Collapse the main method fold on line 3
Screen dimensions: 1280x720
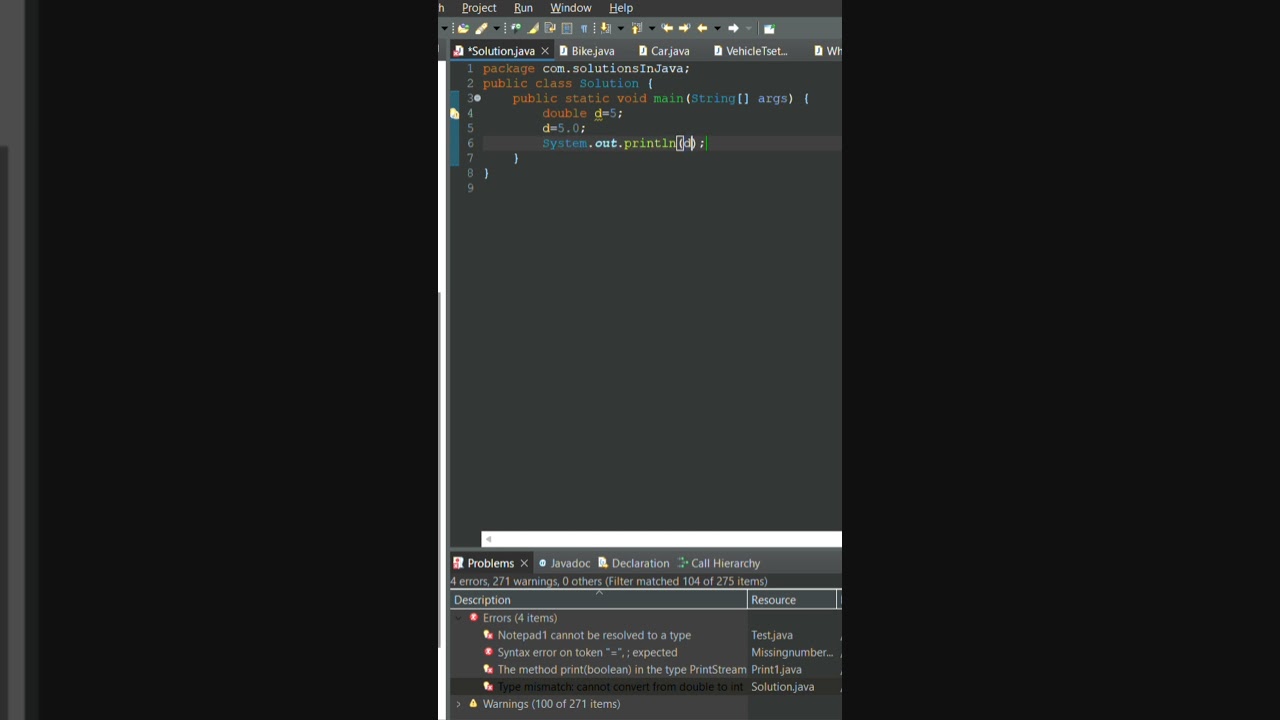point(477,98)
